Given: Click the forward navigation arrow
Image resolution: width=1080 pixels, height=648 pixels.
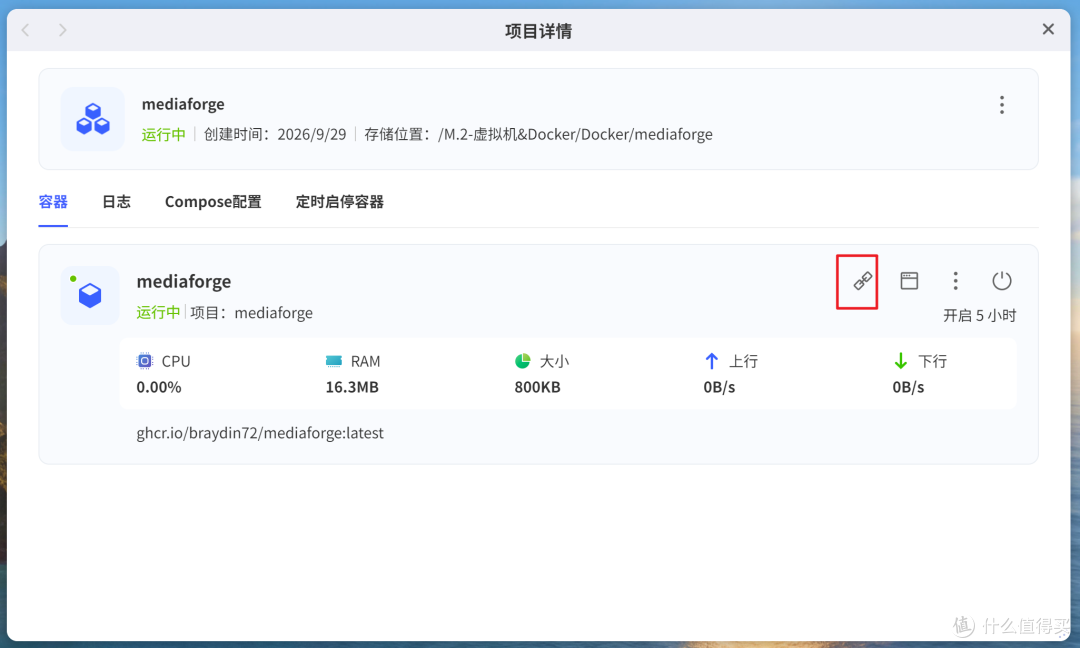Looking at the screenshot, I should (63, 30).
